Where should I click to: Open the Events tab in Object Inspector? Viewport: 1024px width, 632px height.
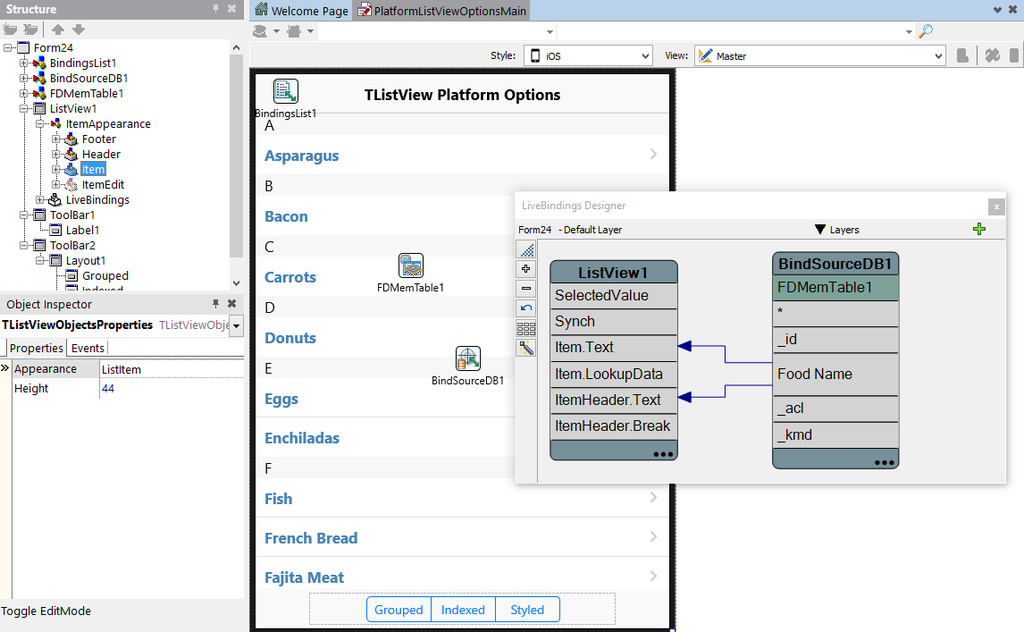(x=88, y=348)
